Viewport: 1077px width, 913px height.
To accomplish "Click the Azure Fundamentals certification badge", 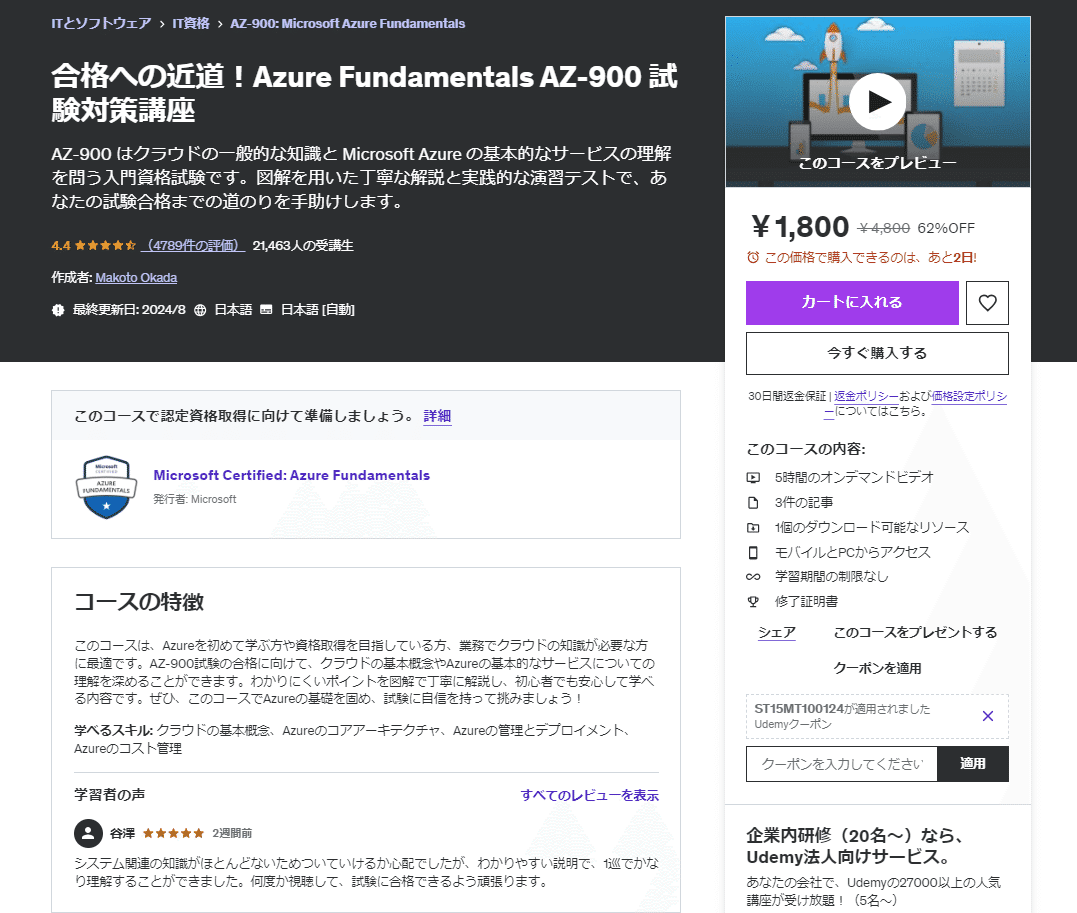I will pos(106,487).
